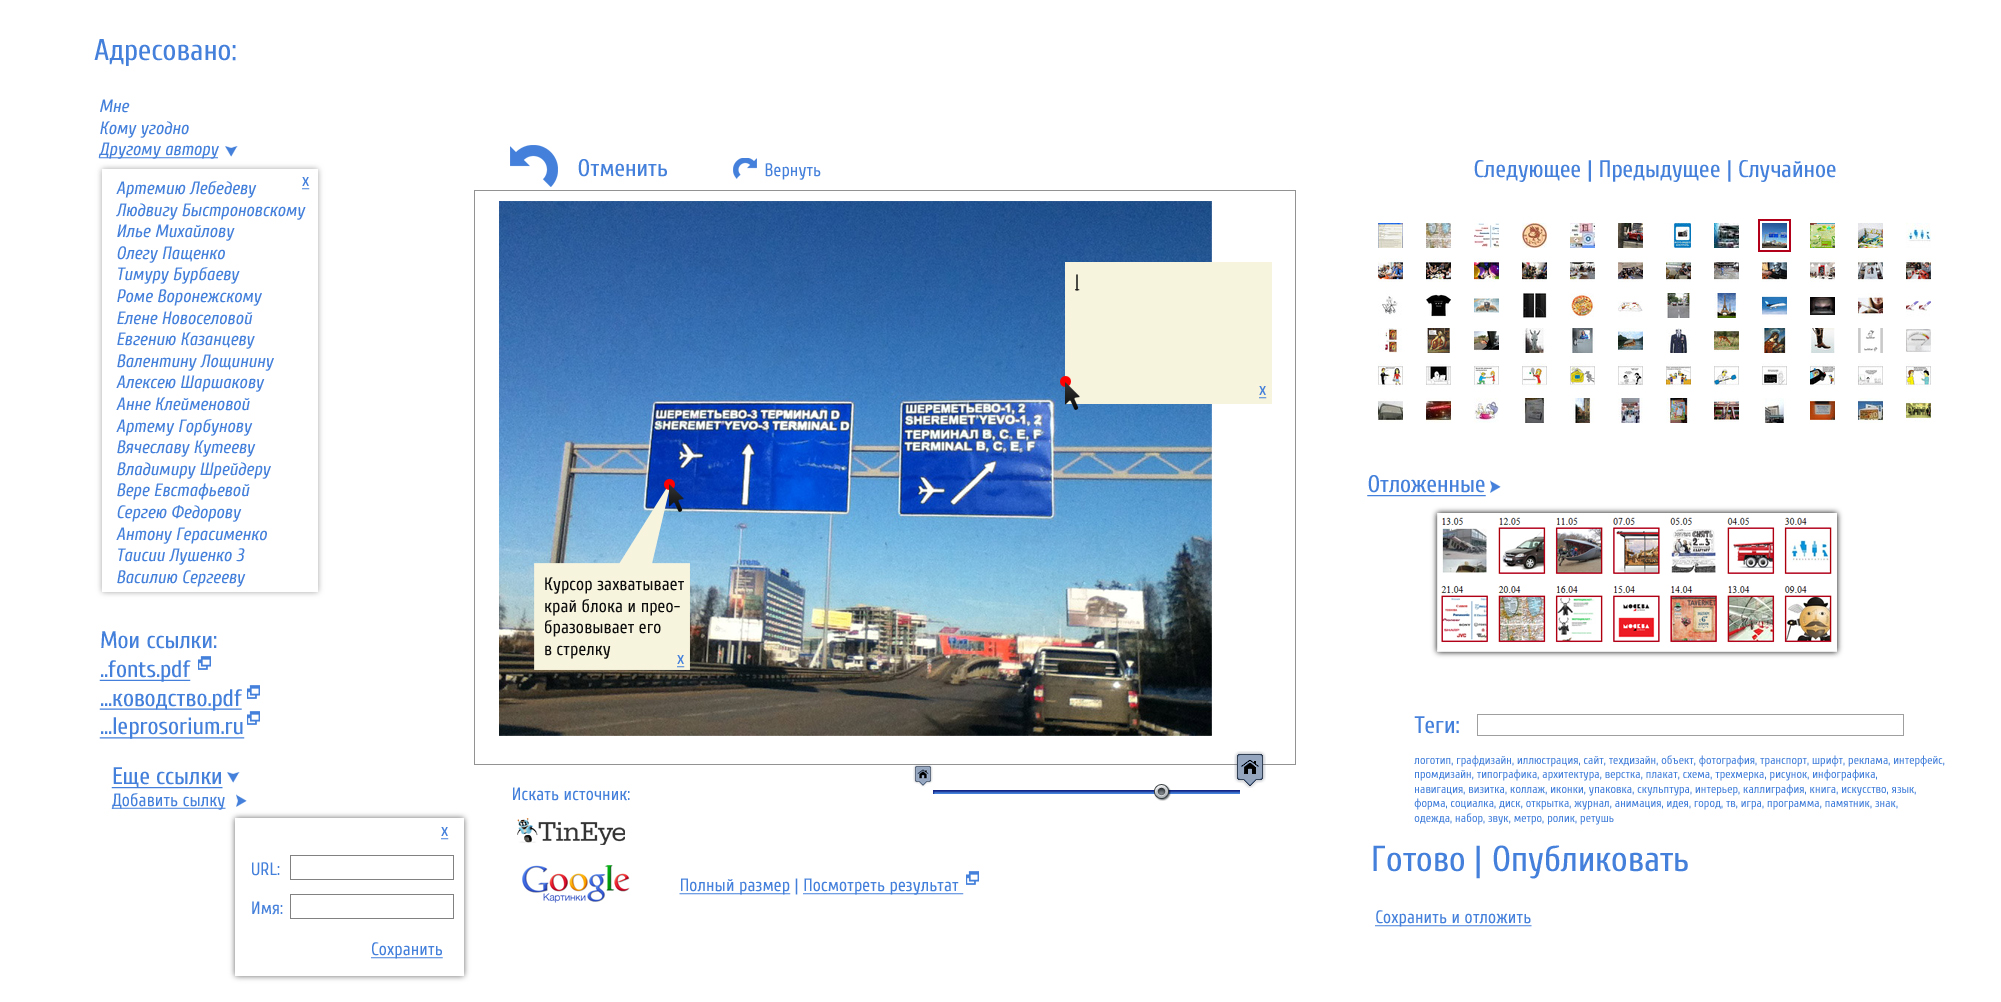Expand the Другому автору dropdown

coord(231,151)
